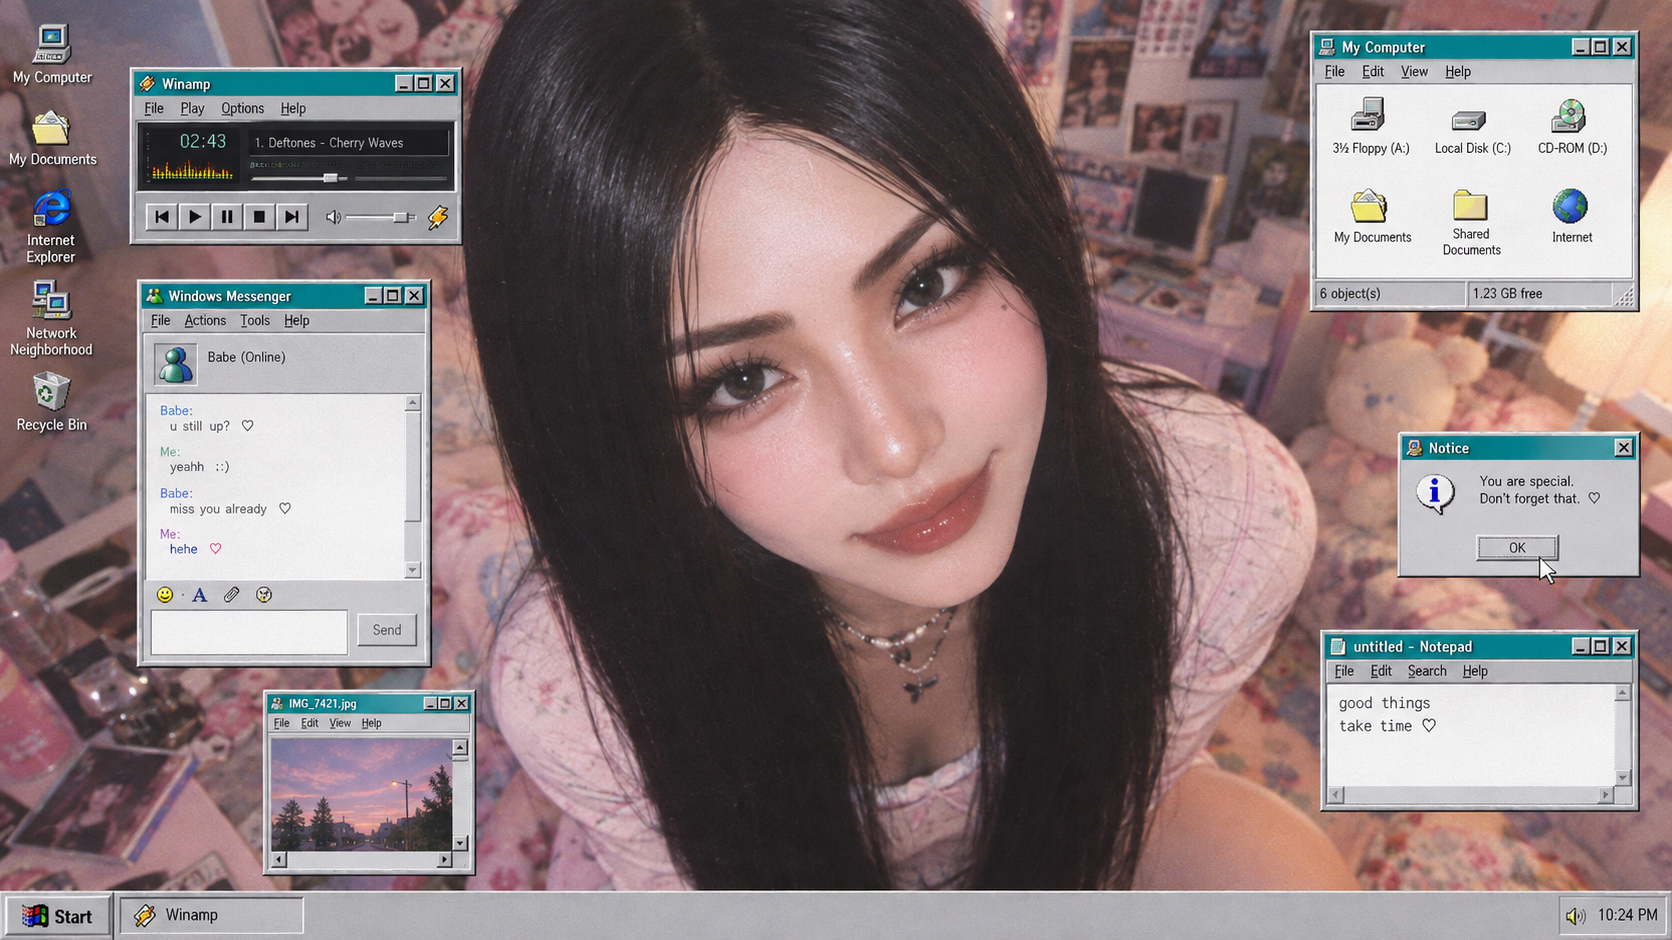Open Messenger's Actions menu
The height and width of the screenshot is (940, 1672).
coord(205,320)
